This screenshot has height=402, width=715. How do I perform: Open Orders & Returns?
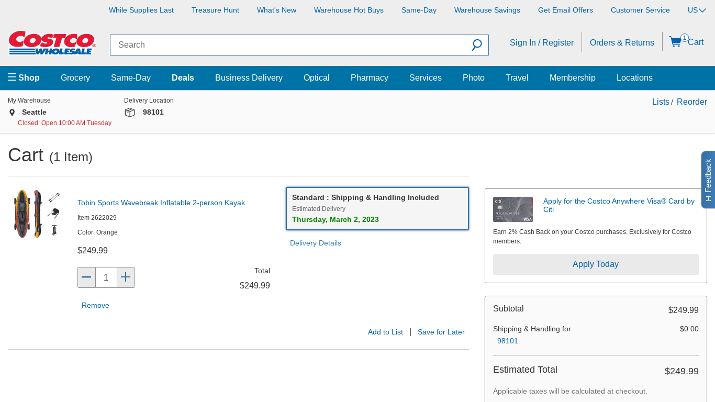point(622,42)
